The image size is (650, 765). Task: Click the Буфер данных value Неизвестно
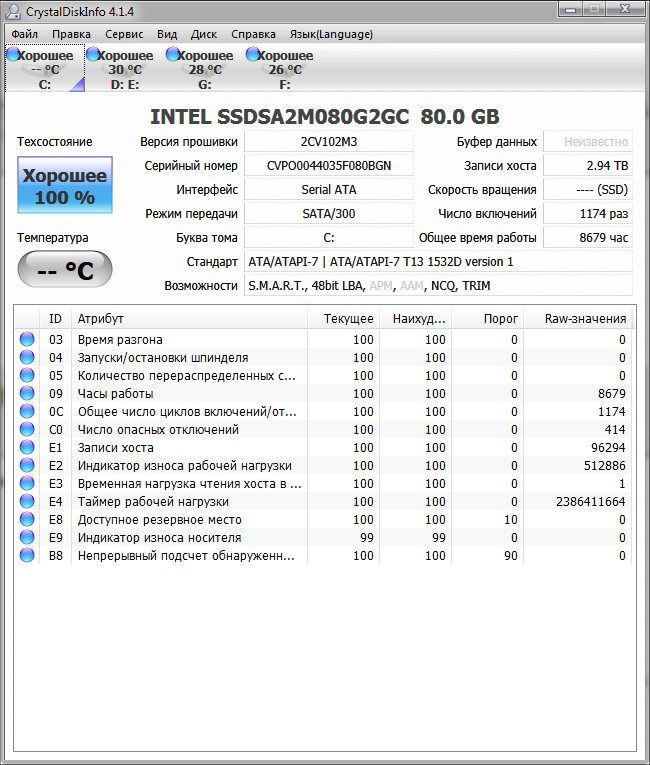pos(588,141)
